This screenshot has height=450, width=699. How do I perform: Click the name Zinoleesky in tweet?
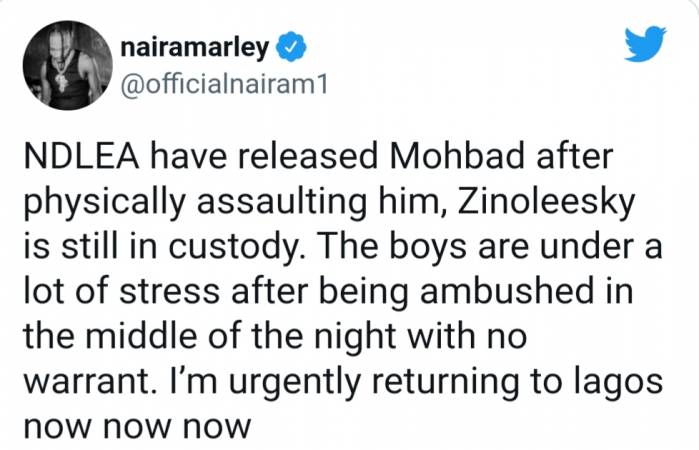pyautogui.click(x=545, y=203)
